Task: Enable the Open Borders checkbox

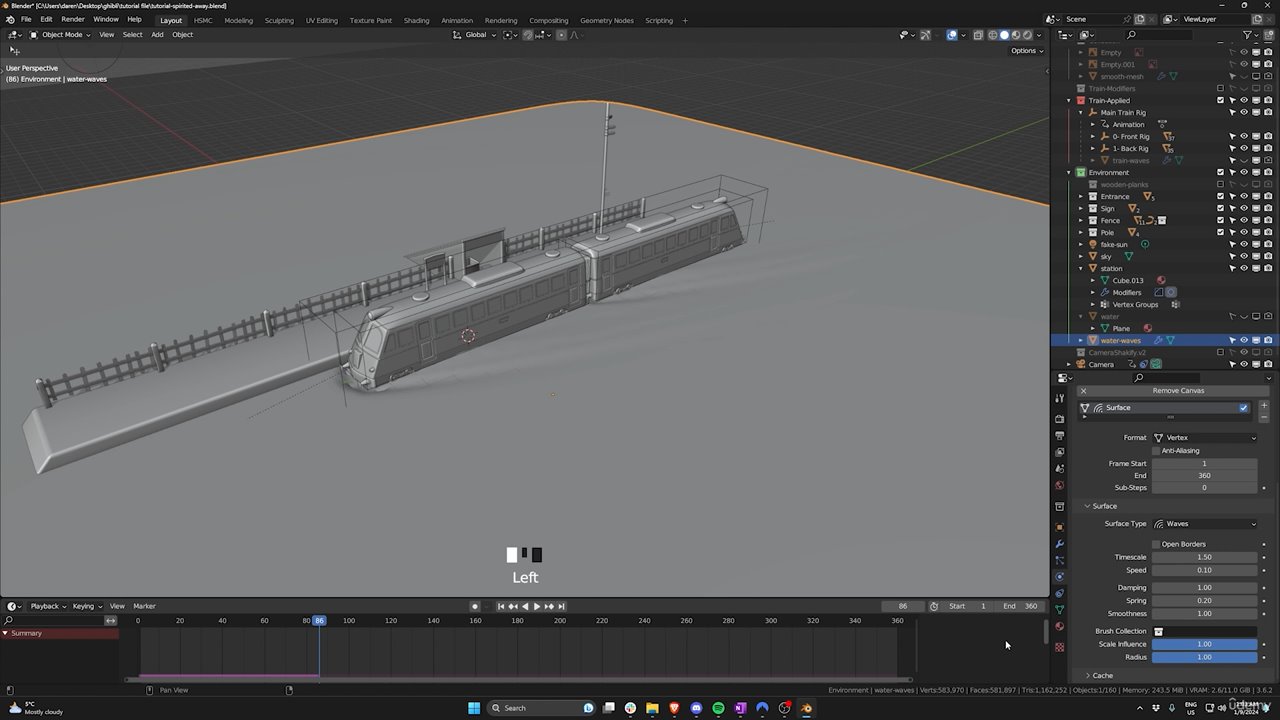Action: pyautogui.click(x=1156, y=544)
